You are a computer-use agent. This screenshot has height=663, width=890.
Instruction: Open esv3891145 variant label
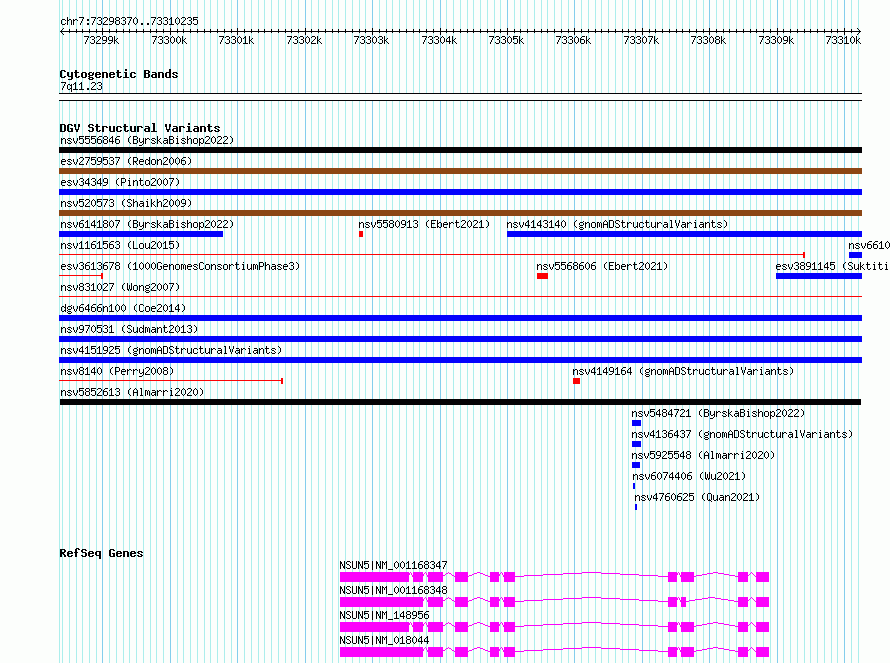click(832, 266)
